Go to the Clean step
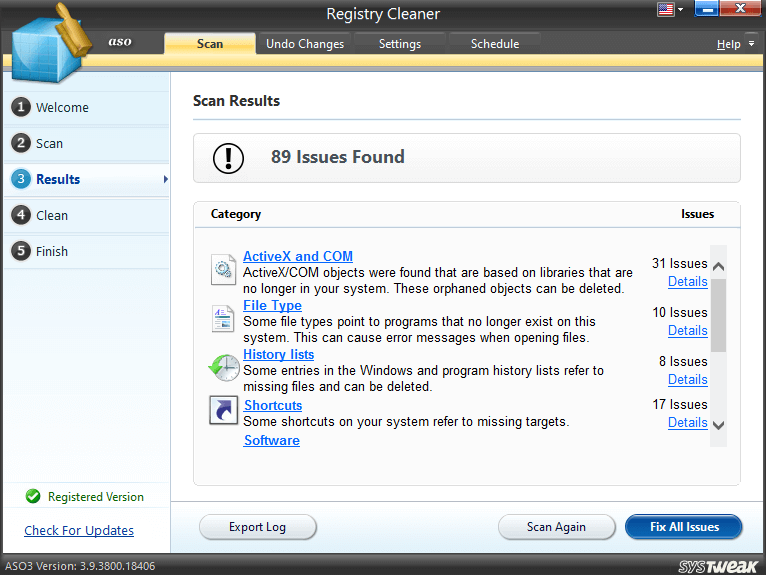The image size is (766, 575). 87,215
